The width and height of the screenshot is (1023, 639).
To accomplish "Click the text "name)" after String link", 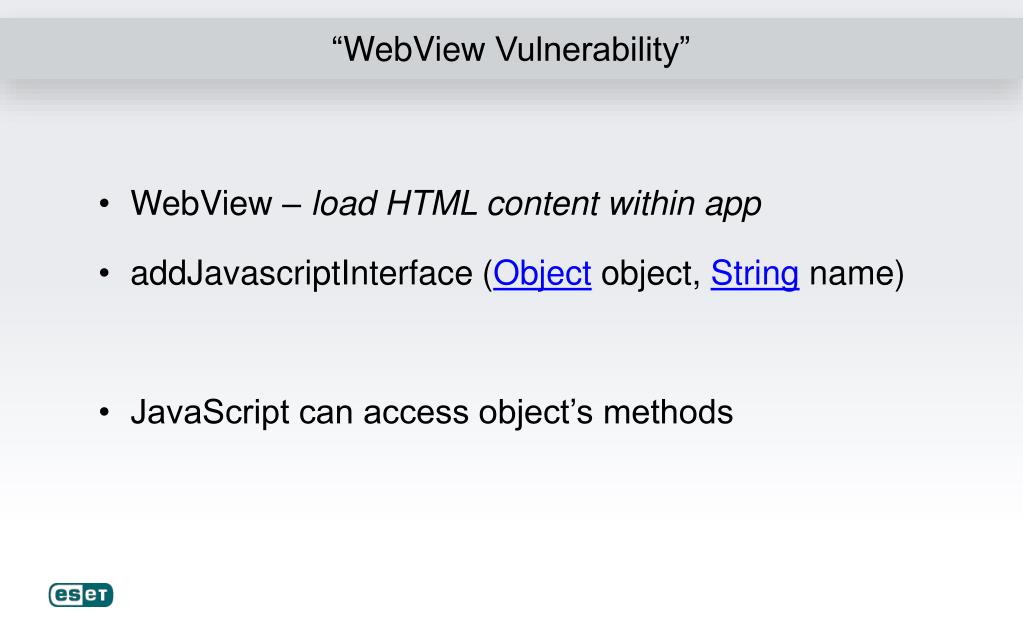I will coord(857,274).
